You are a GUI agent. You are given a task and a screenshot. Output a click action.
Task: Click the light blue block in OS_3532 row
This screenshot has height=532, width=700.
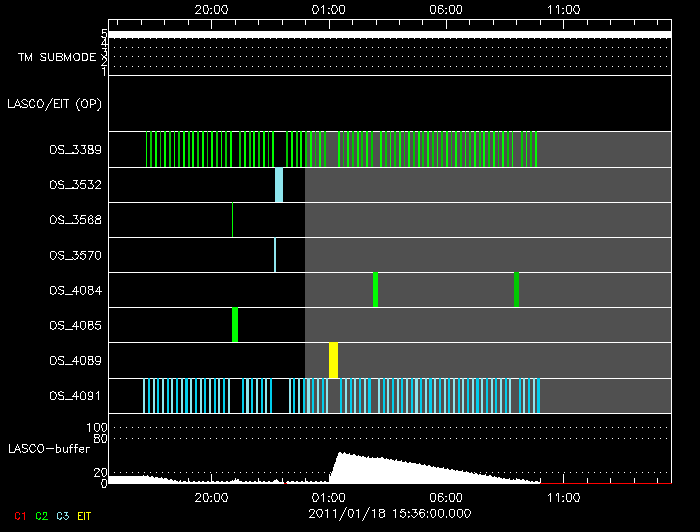[x=279, y=185]
